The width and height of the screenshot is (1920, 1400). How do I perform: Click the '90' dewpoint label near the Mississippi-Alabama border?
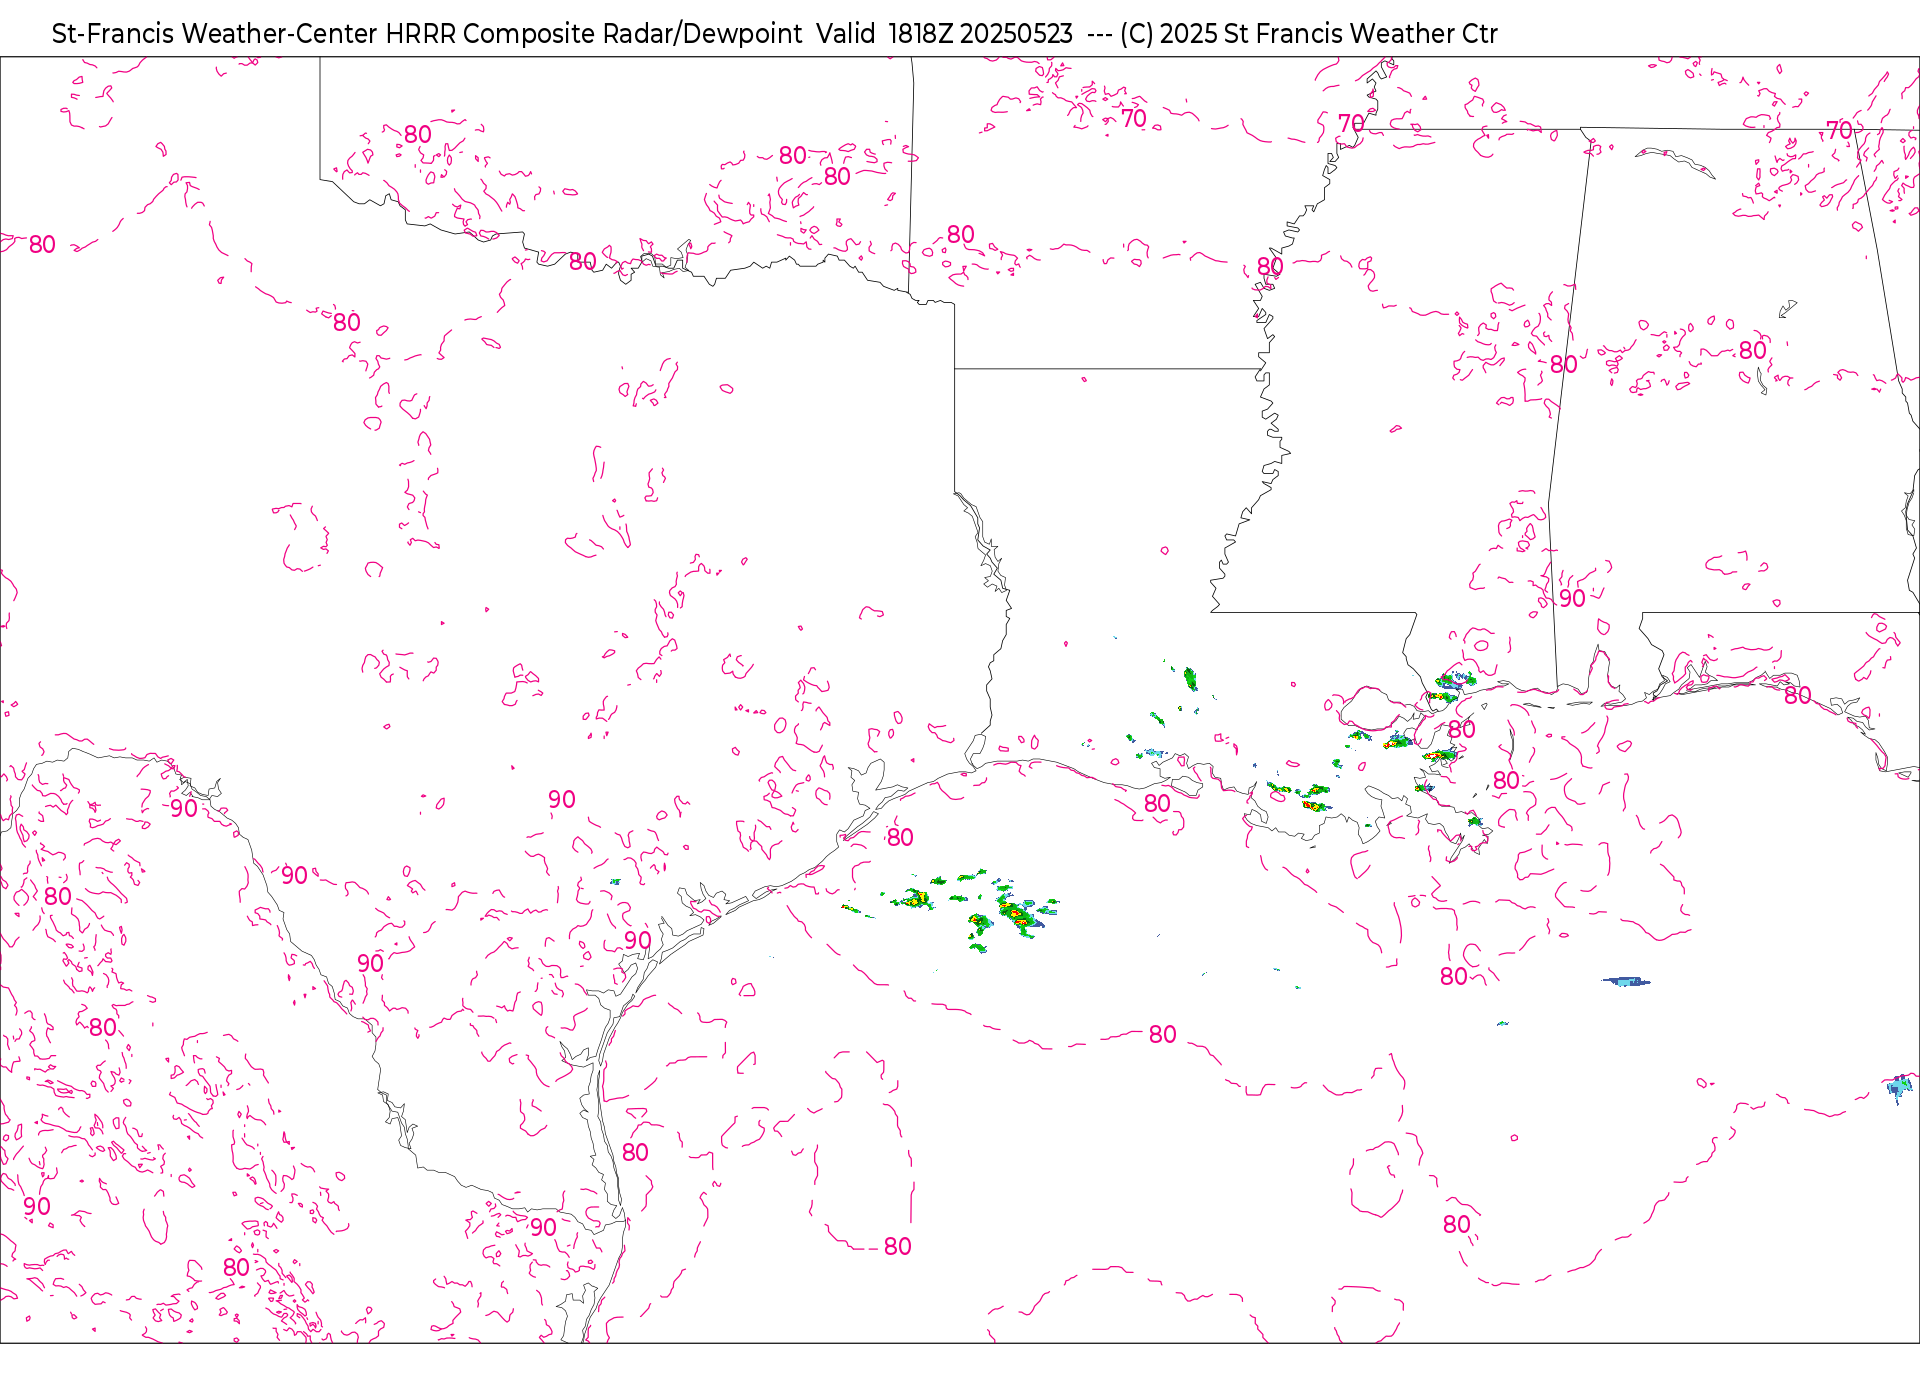click(1572, 598)
